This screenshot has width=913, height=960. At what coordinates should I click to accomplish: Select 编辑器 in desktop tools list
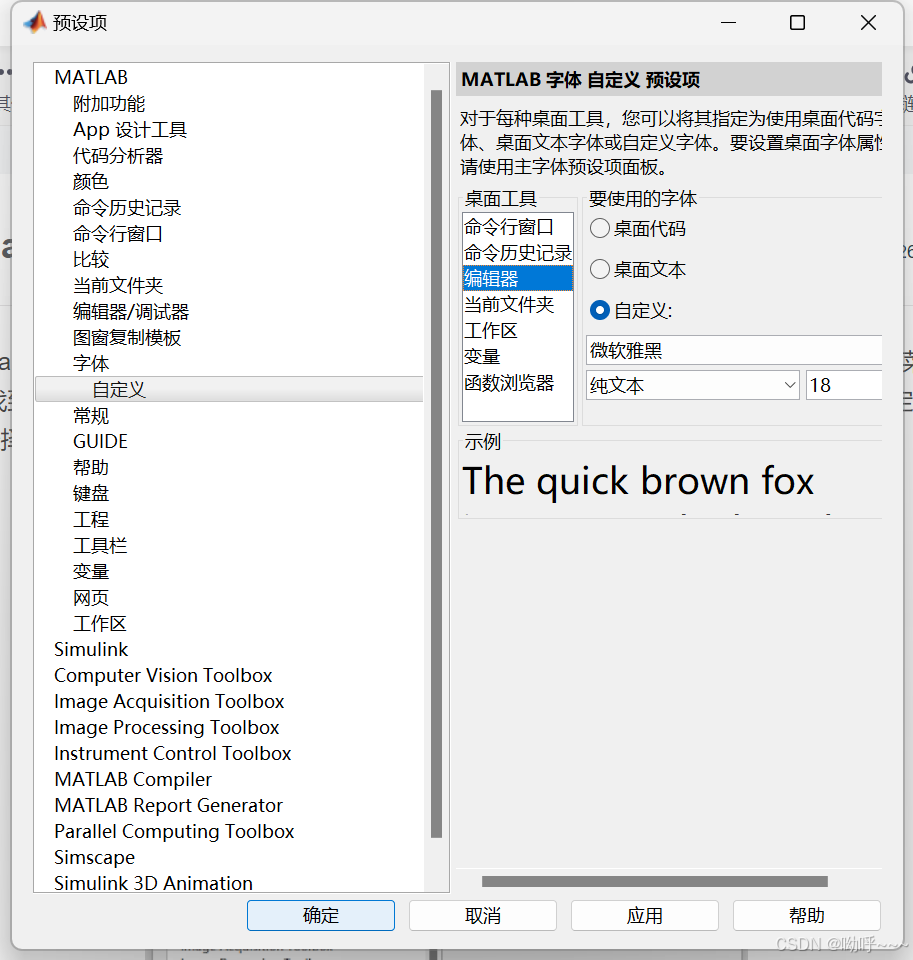point(517,279)
